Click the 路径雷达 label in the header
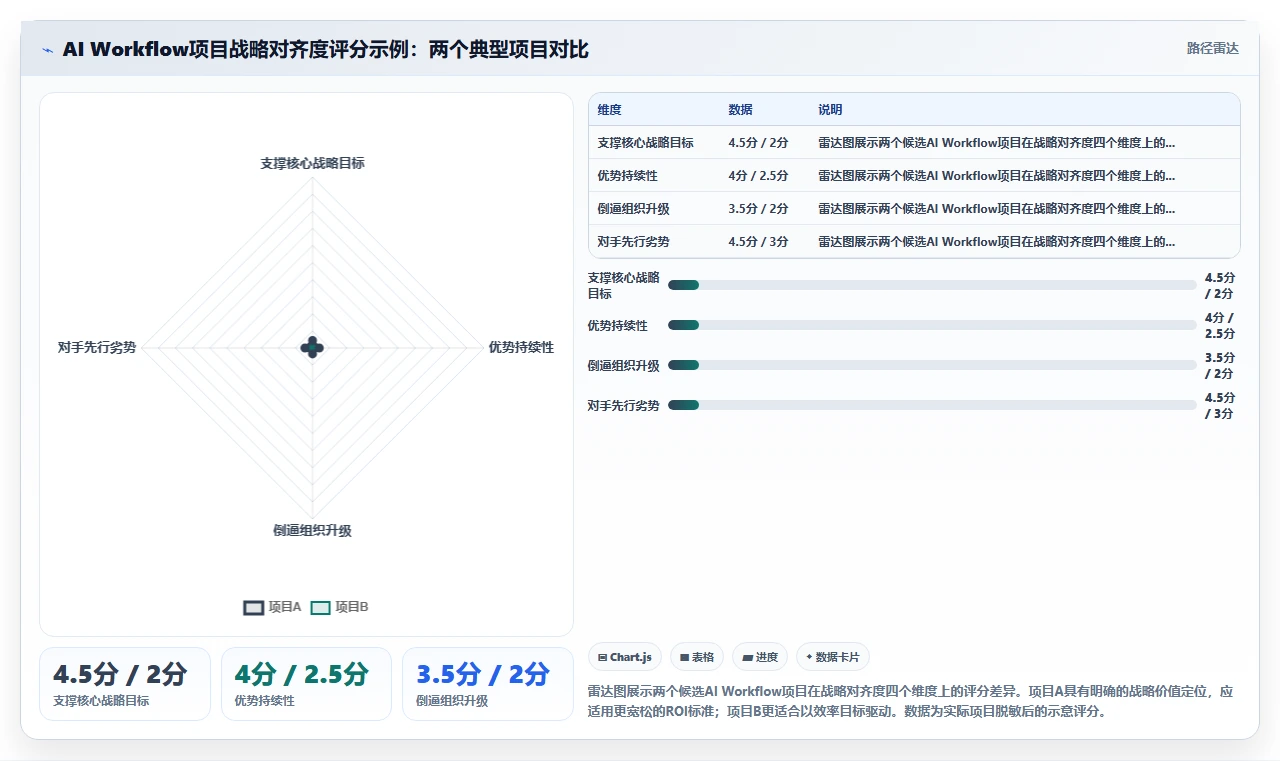 1212,48
